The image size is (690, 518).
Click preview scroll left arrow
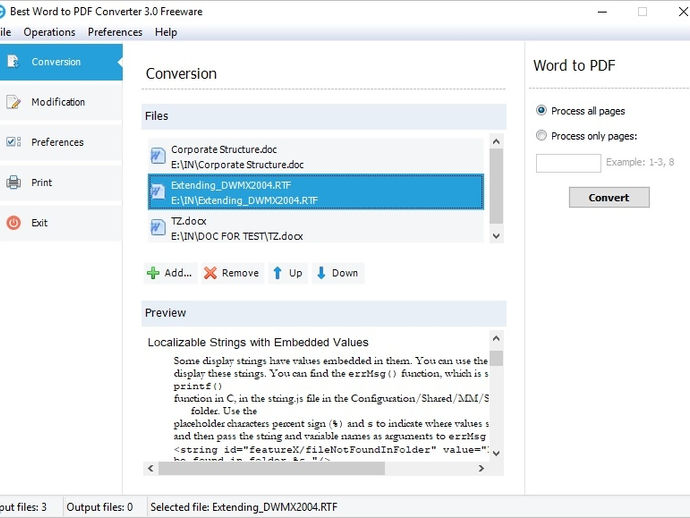tap(151, 468)
